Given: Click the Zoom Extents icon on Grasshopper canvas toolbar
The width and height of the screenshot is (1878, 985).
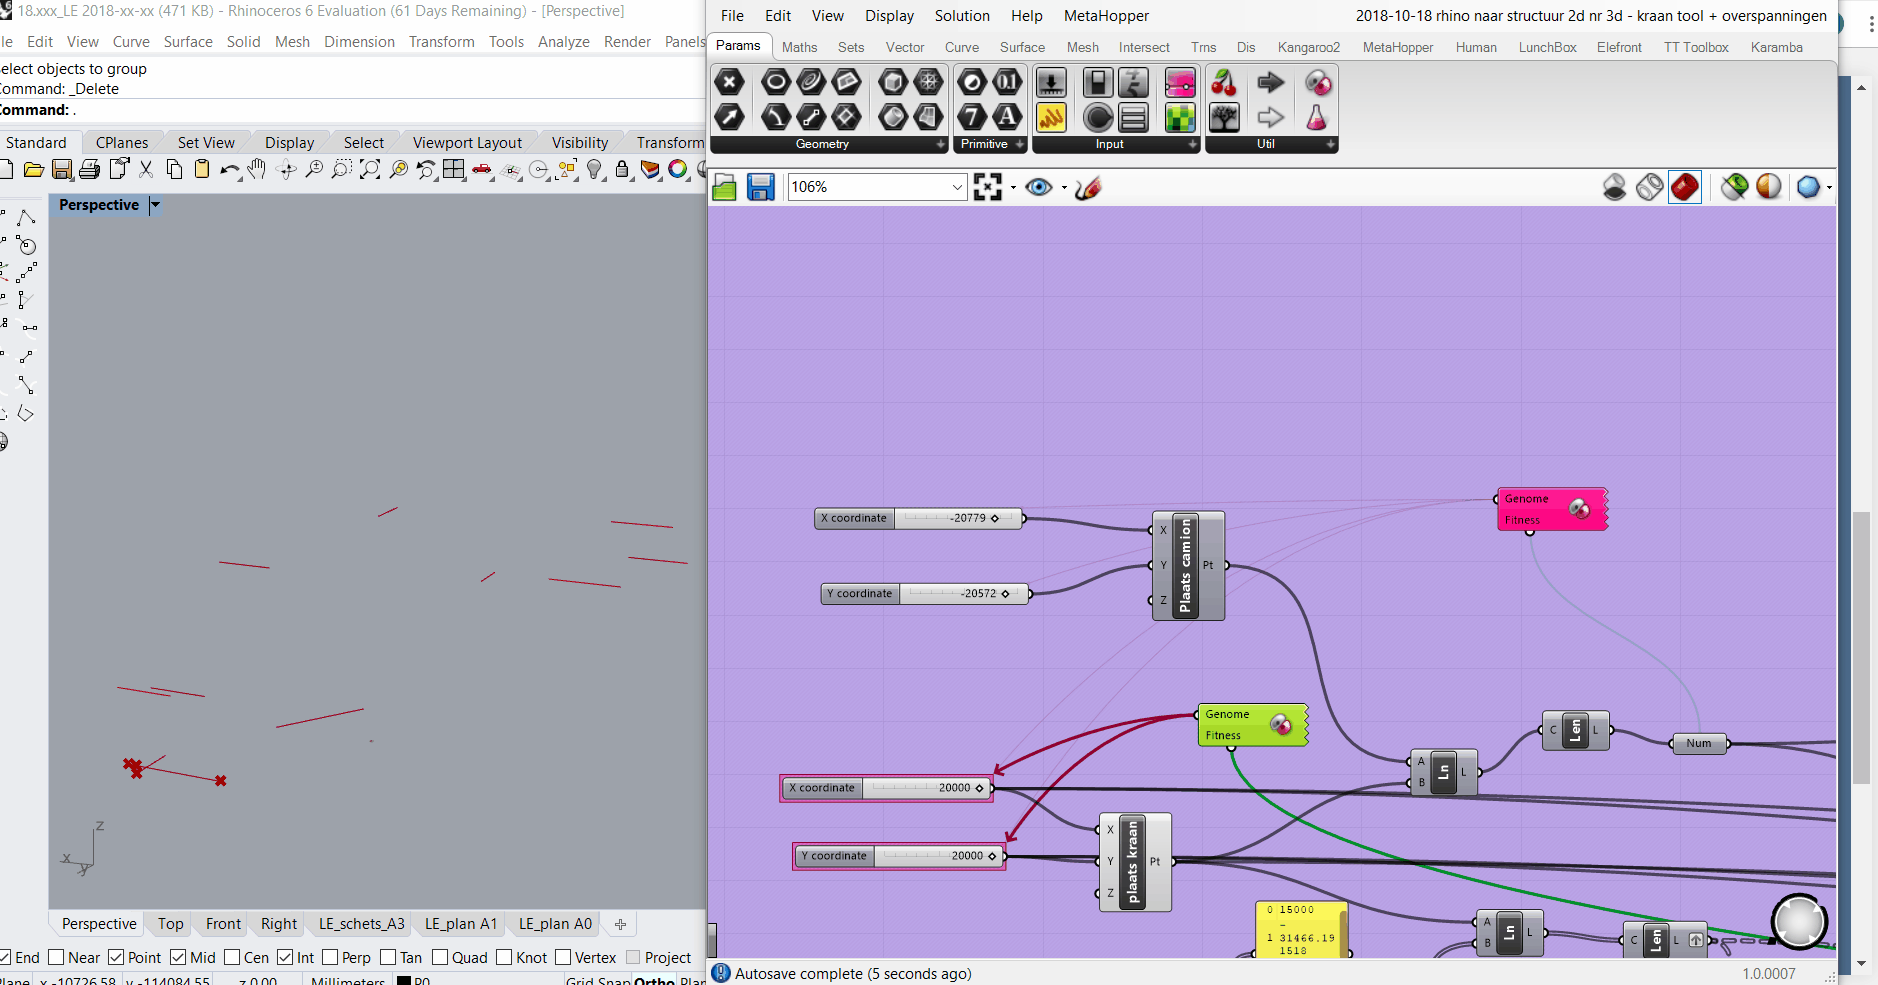Looking at the screenshot, I should [988, 187].
